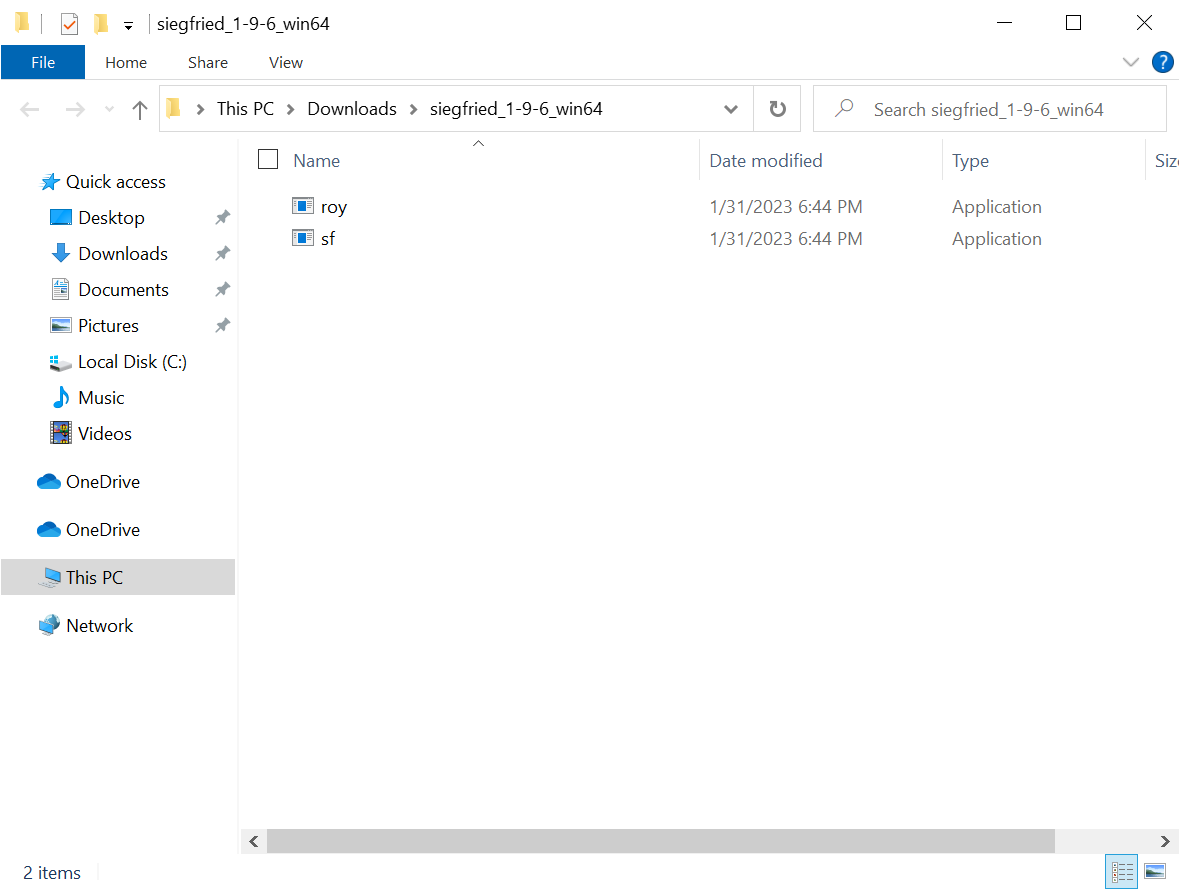Image resolution: width=1180 pixels, height=890 pixels.
Task: Refresh the current folder view
Action: 777,108
